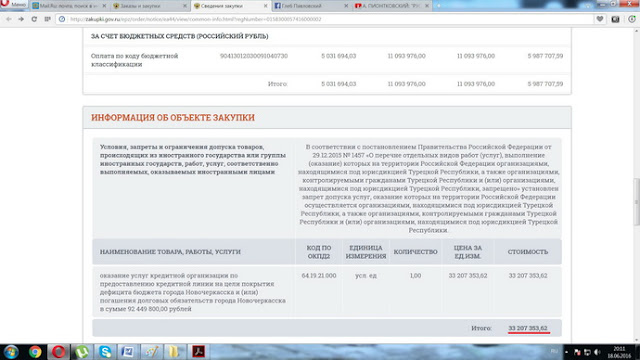This screenshot has width=640, height=360.
Task: Launch Google Chrome from taskbar
Action: click(x=35, y=351)
